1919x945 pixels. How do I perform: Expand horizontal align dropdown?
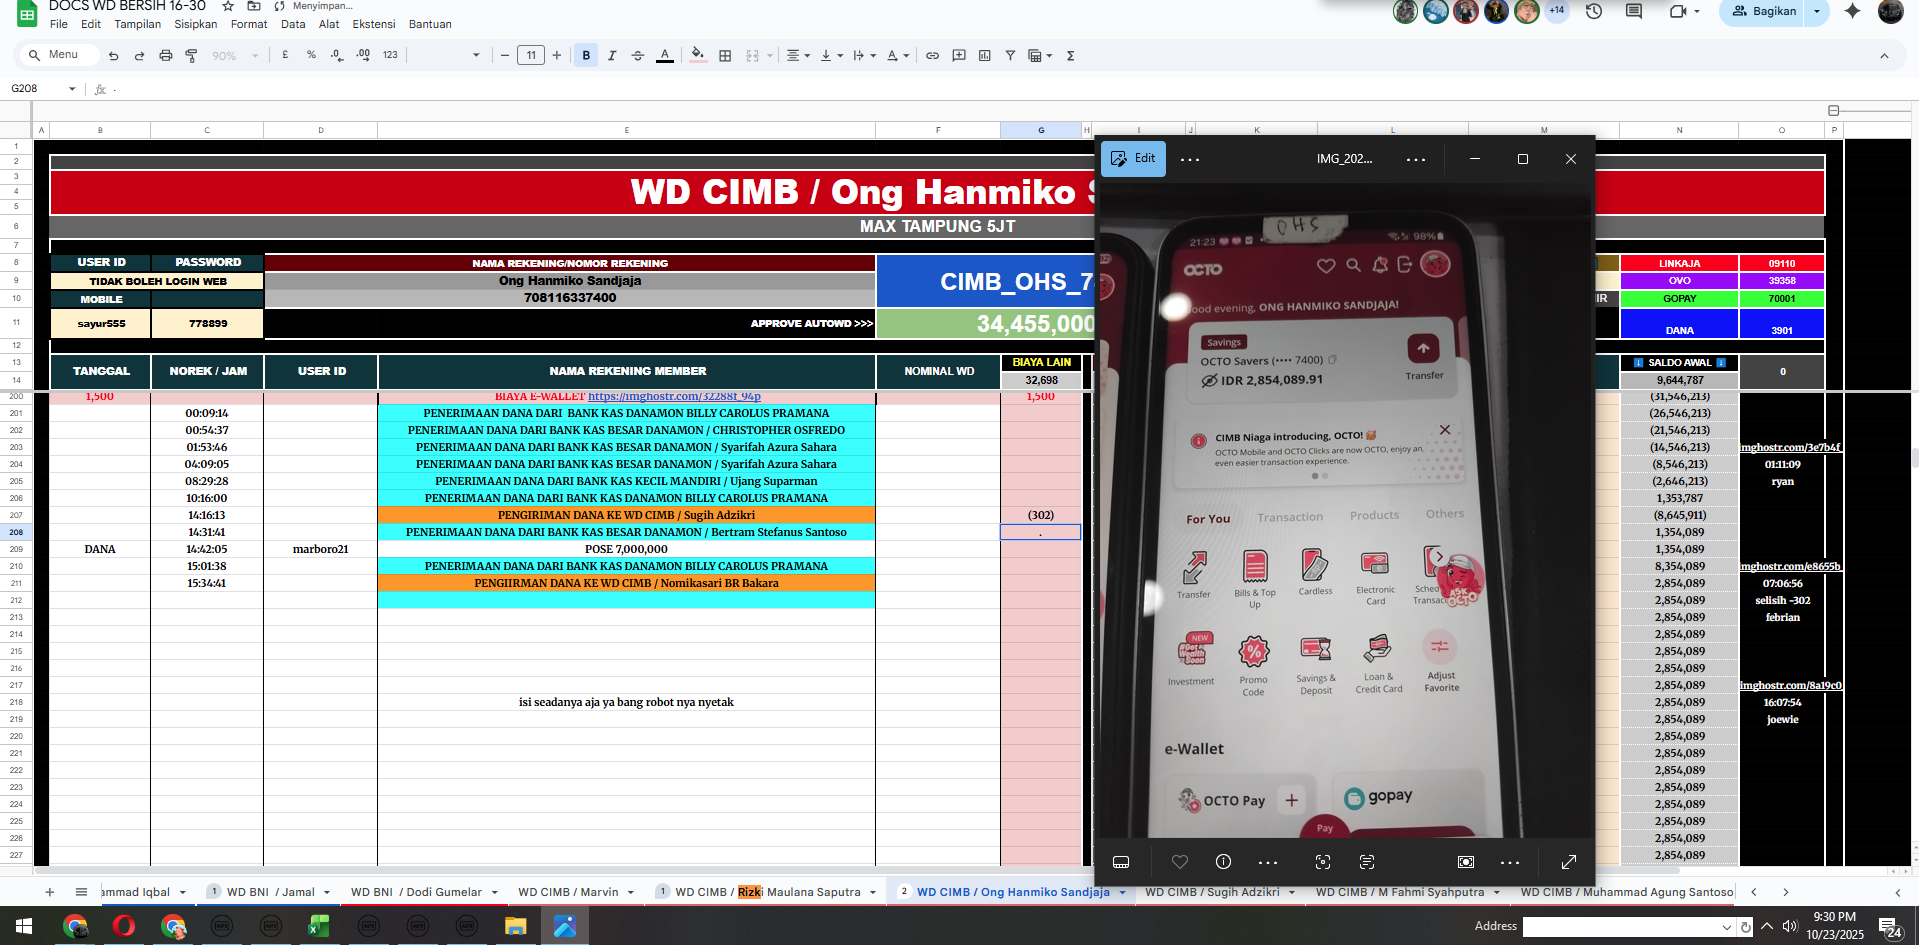coord(798,56)
